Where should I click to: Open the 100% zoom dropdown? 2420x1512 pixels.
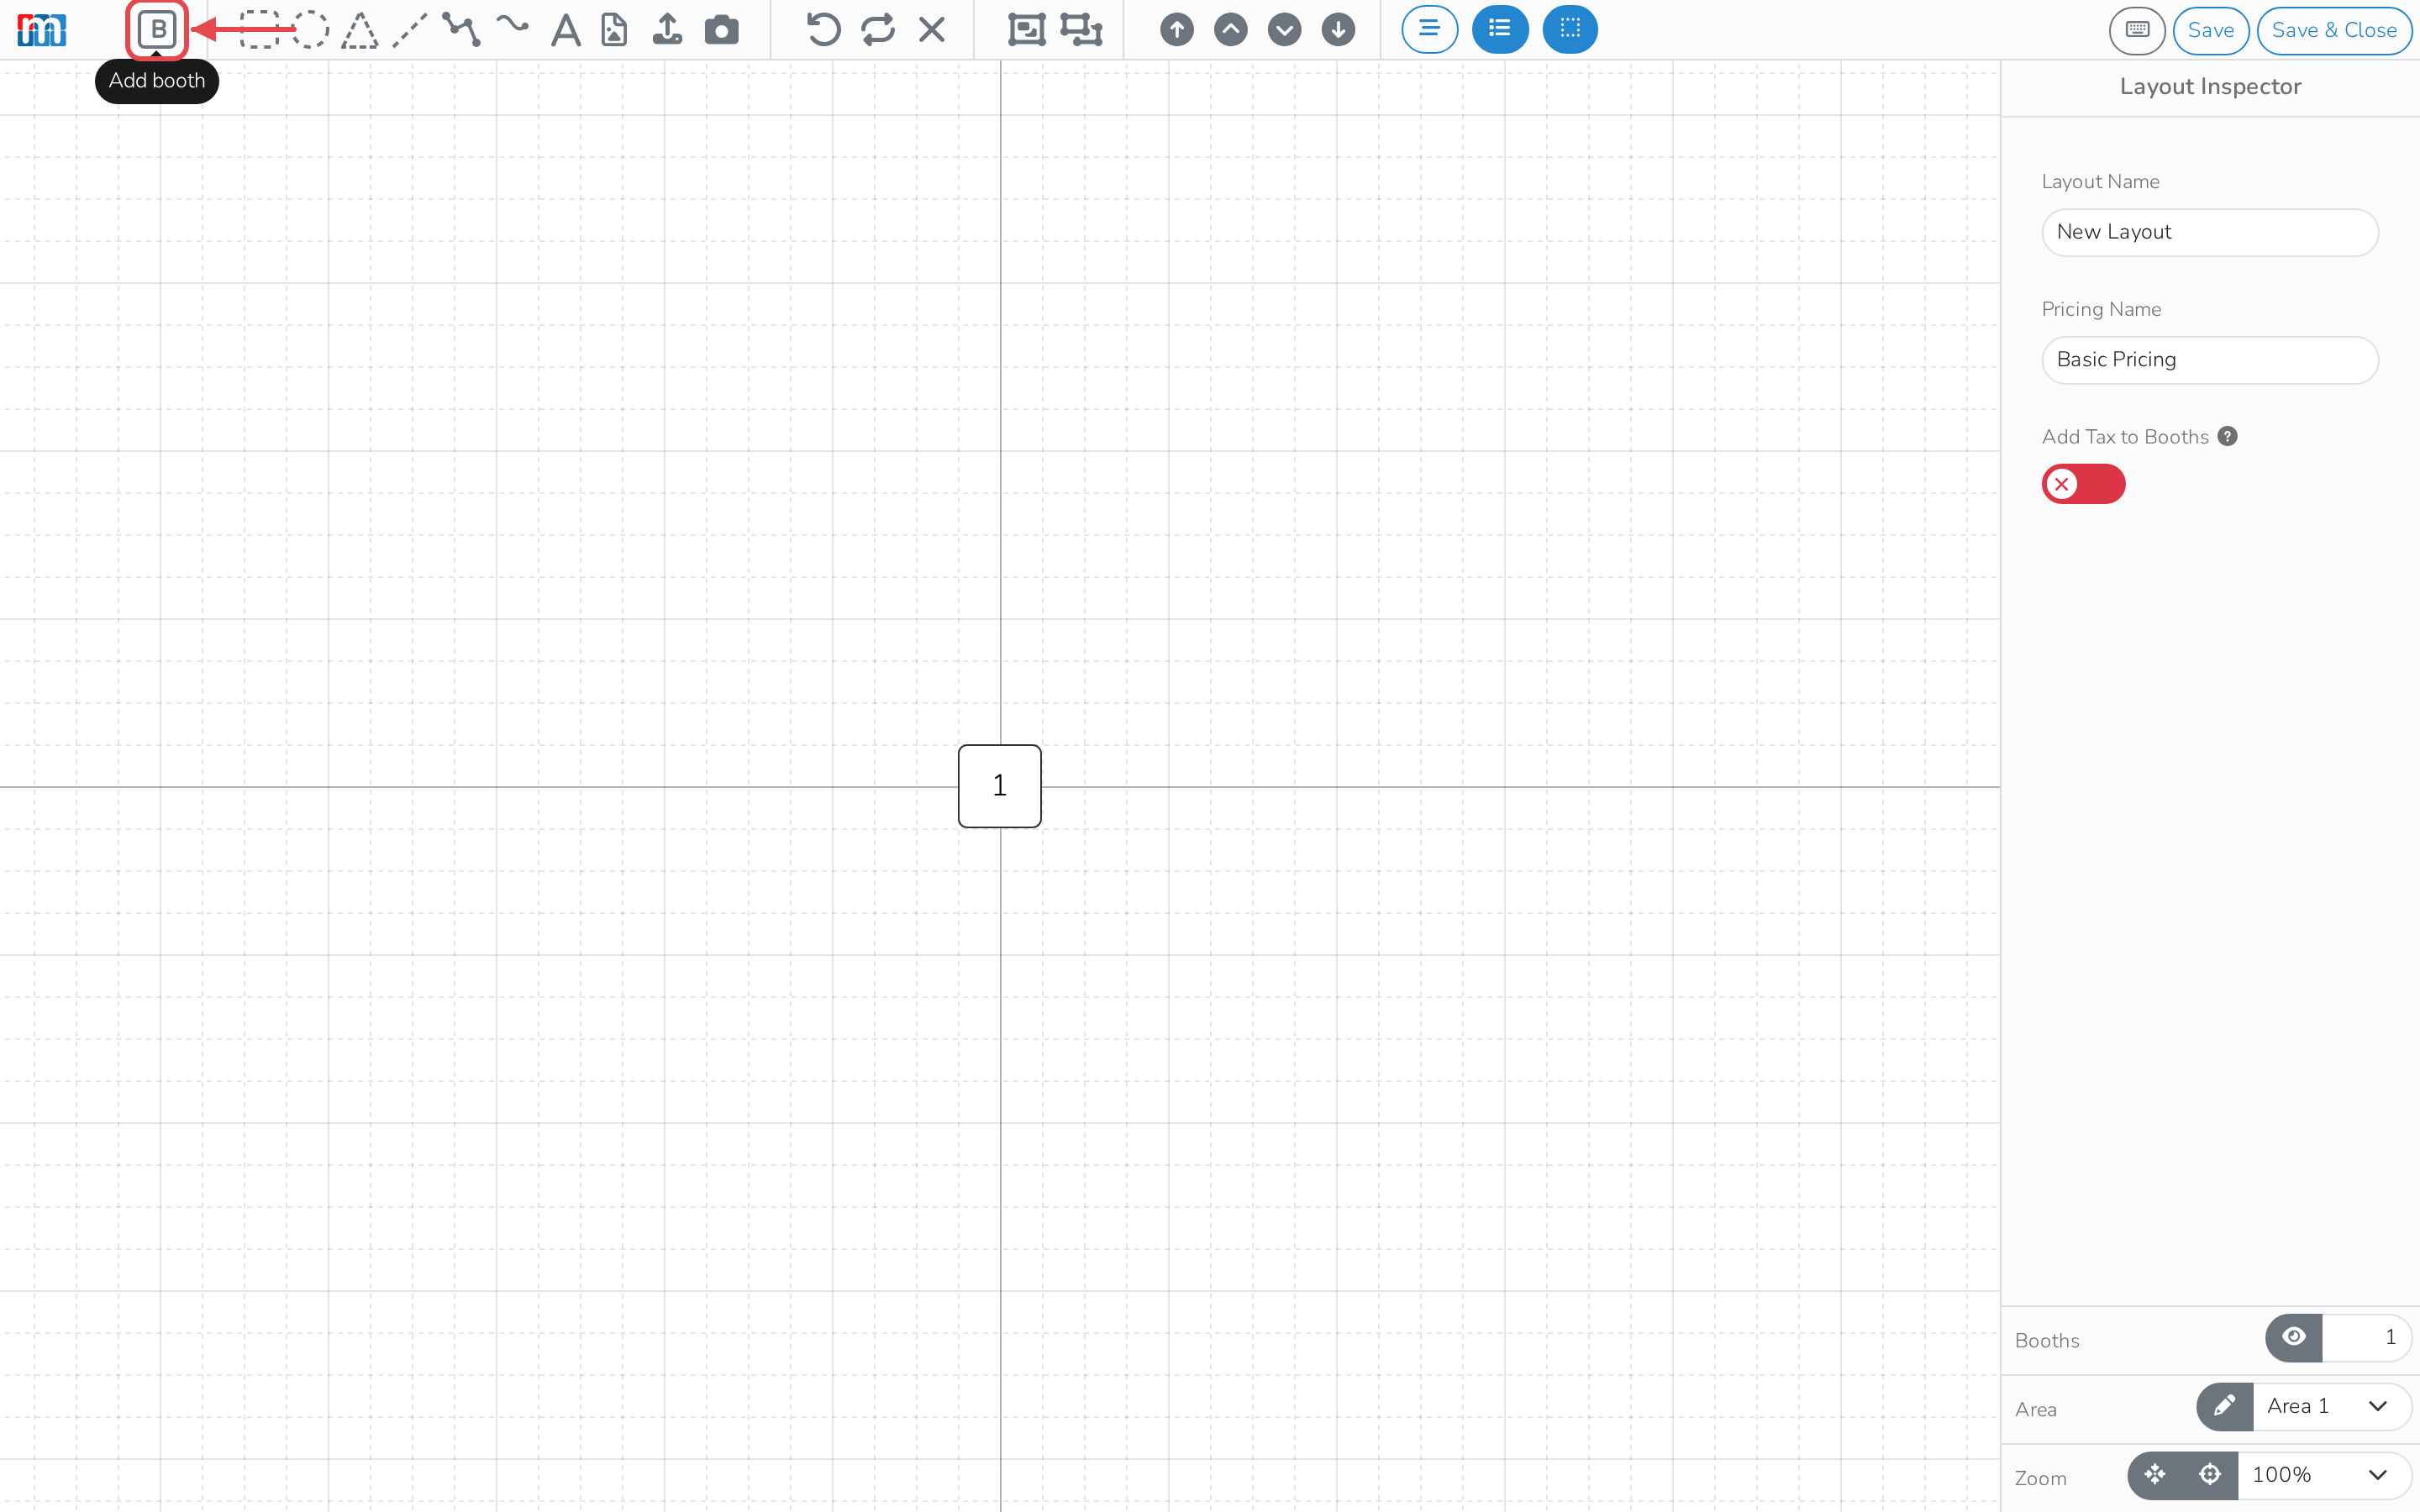click(2325, 1475)
